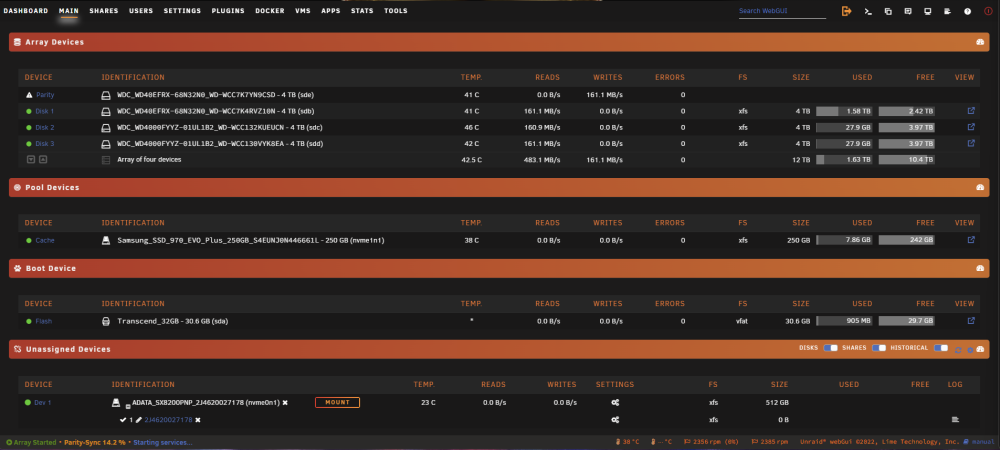The height and width of the screenshot is (450, 1000).
Task: Open the DOCKER tab
Action: coord(270,11)
